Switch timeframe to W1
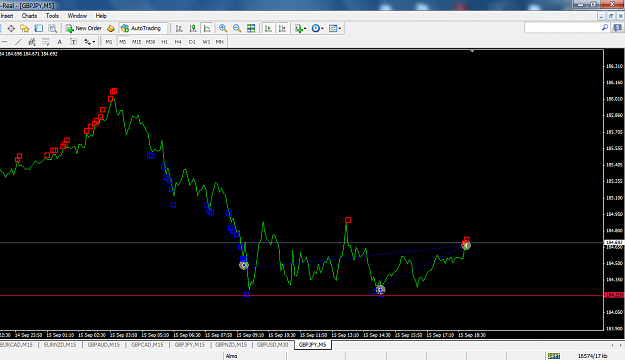625x360 pixels. 206,41
